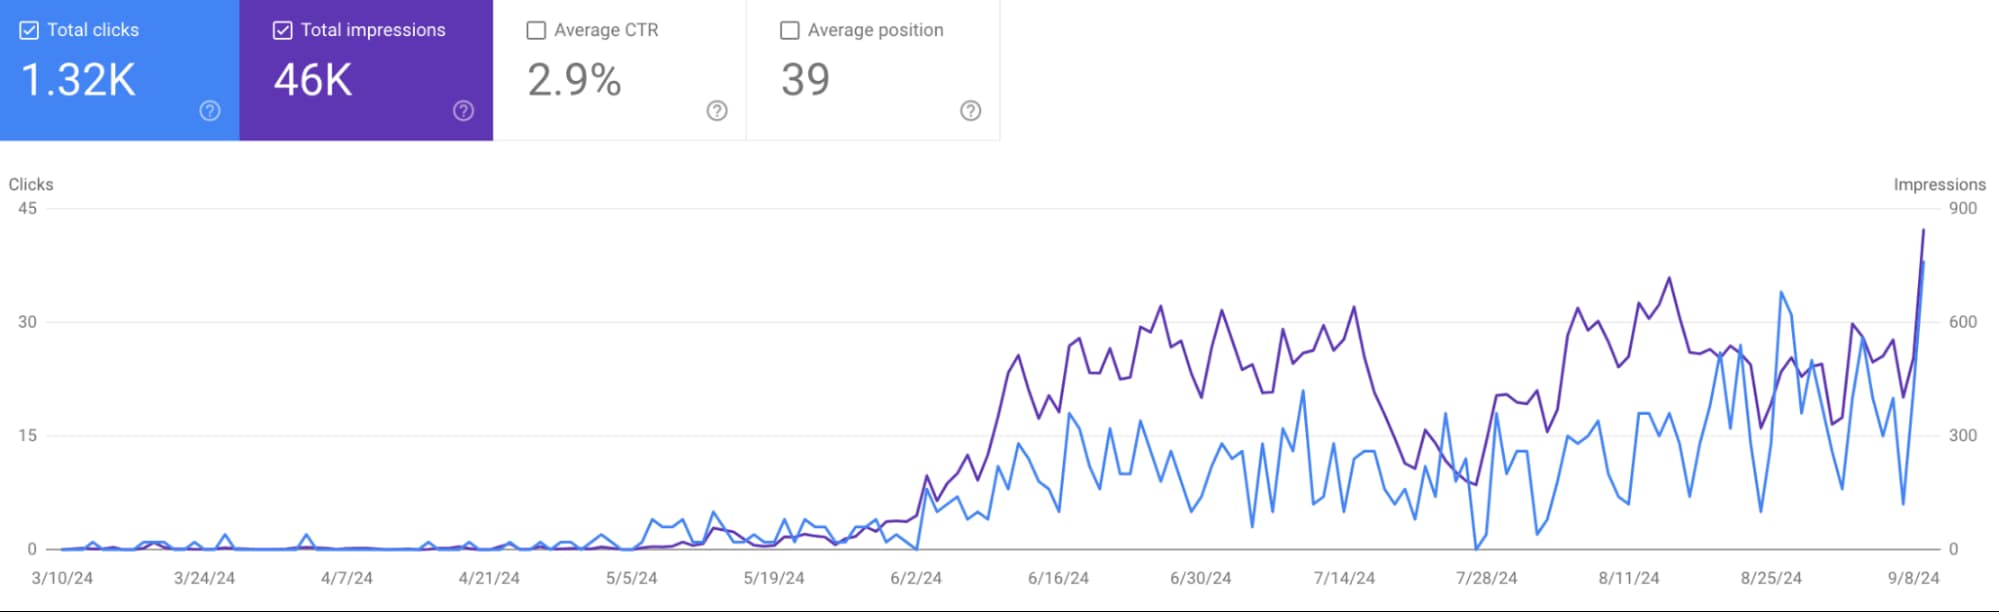This screenshot has height=612, width=1999.
Task: Select the Average position metric card
Action: 873,70
